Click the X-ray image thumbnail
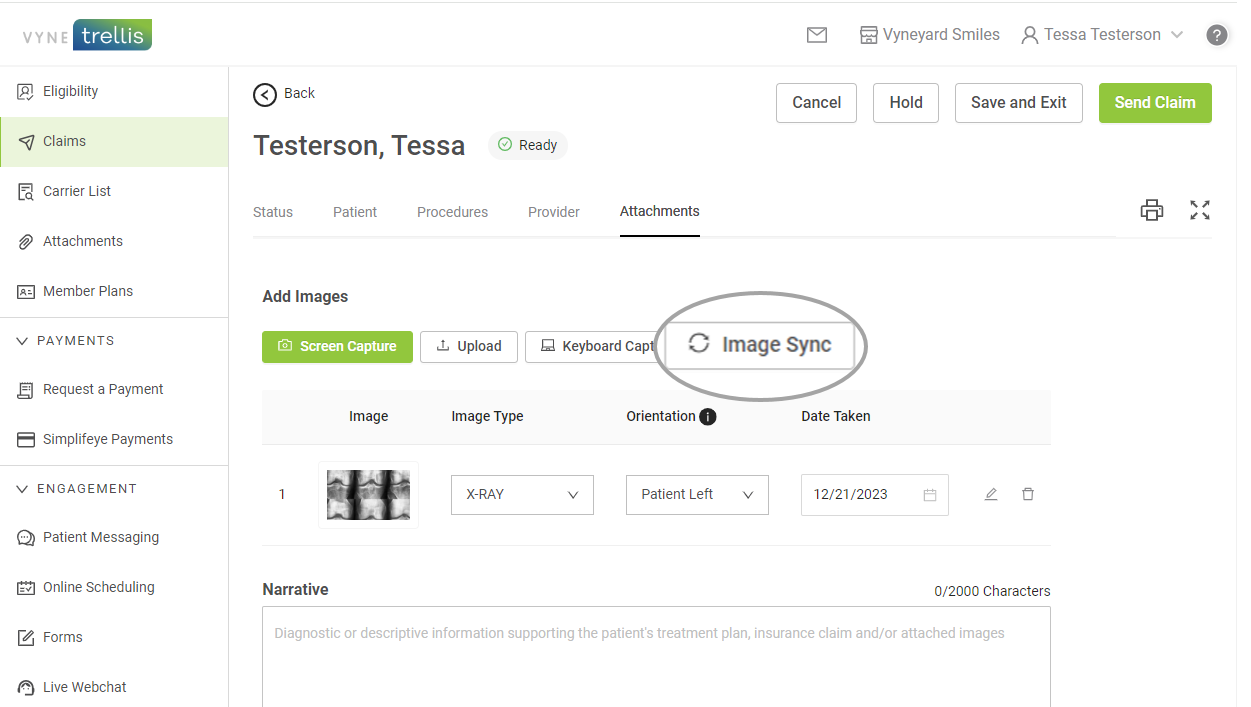1251x707 pixels. [x=368, y=494]
